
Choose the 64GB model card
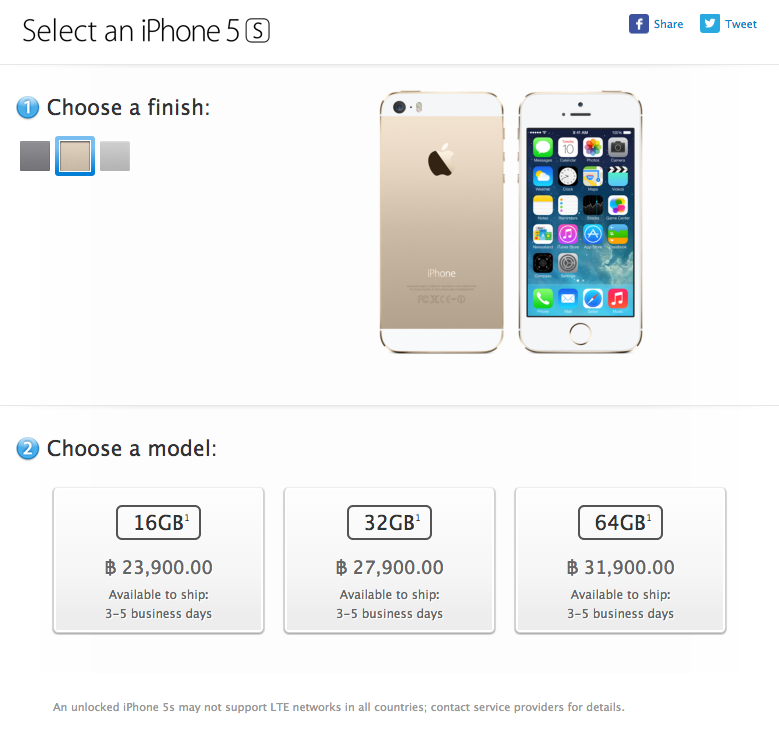(x=621, y=560)
